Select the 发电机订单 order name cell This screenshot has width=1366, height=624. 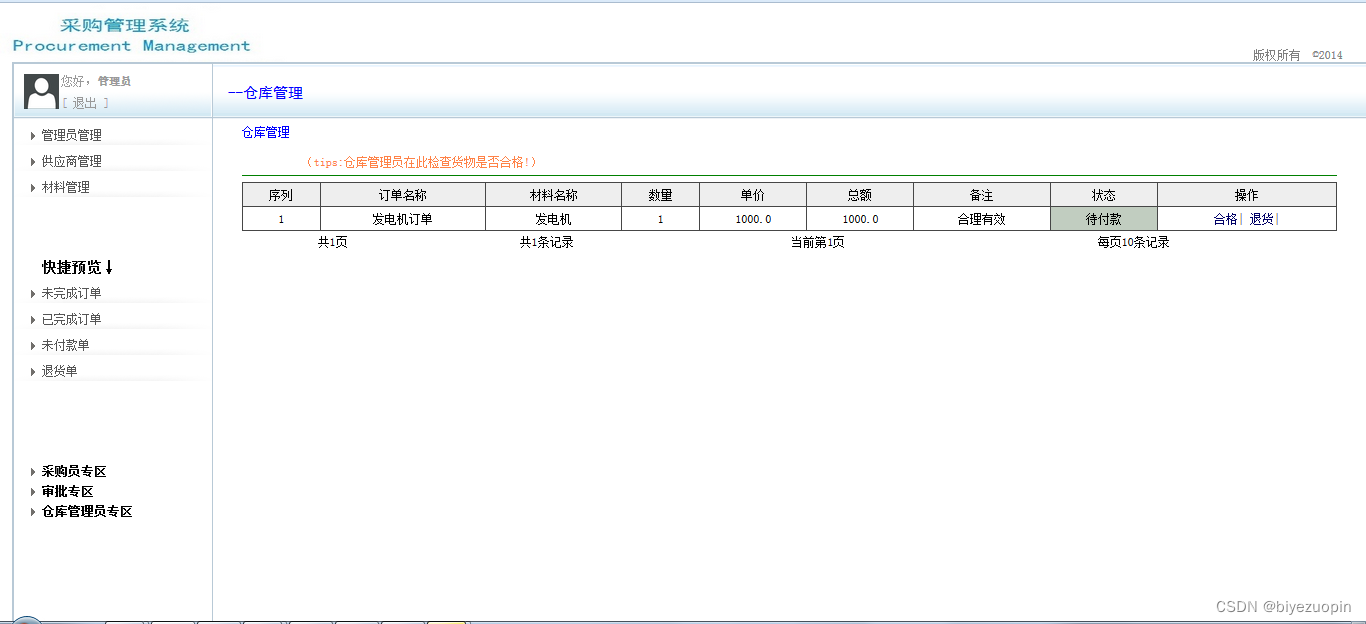(x=402, y=219)
